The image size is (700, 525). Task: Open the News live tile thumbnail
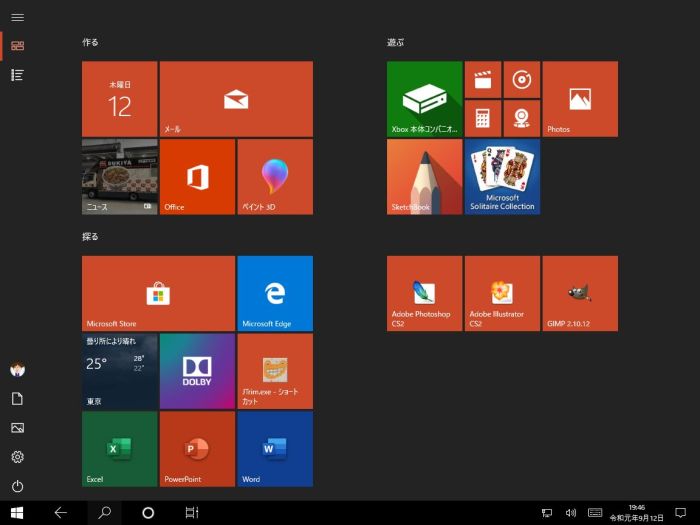tap(119, 177)
